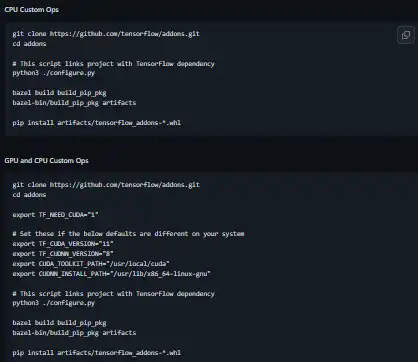Click 'python3 ./configure.py' in the CPU block
Screen dimensions: 418x362
pos(54,73)
